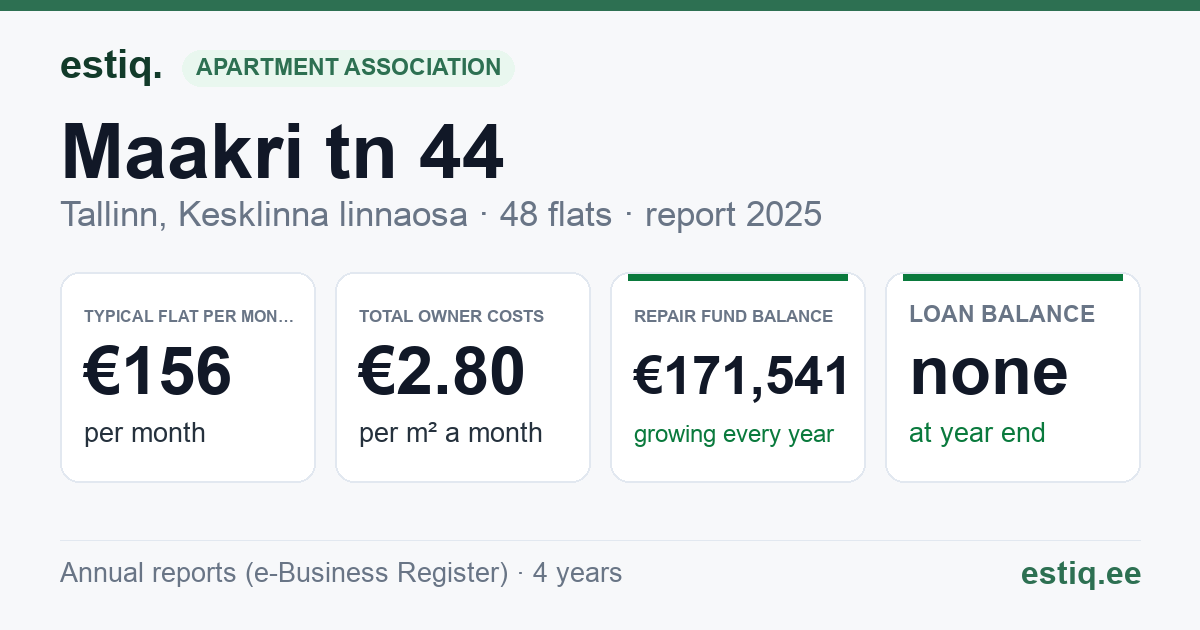Screen dimensions: 1200x630
Task: Click the LOAN BALANCE label
Action: (1002, 314)
